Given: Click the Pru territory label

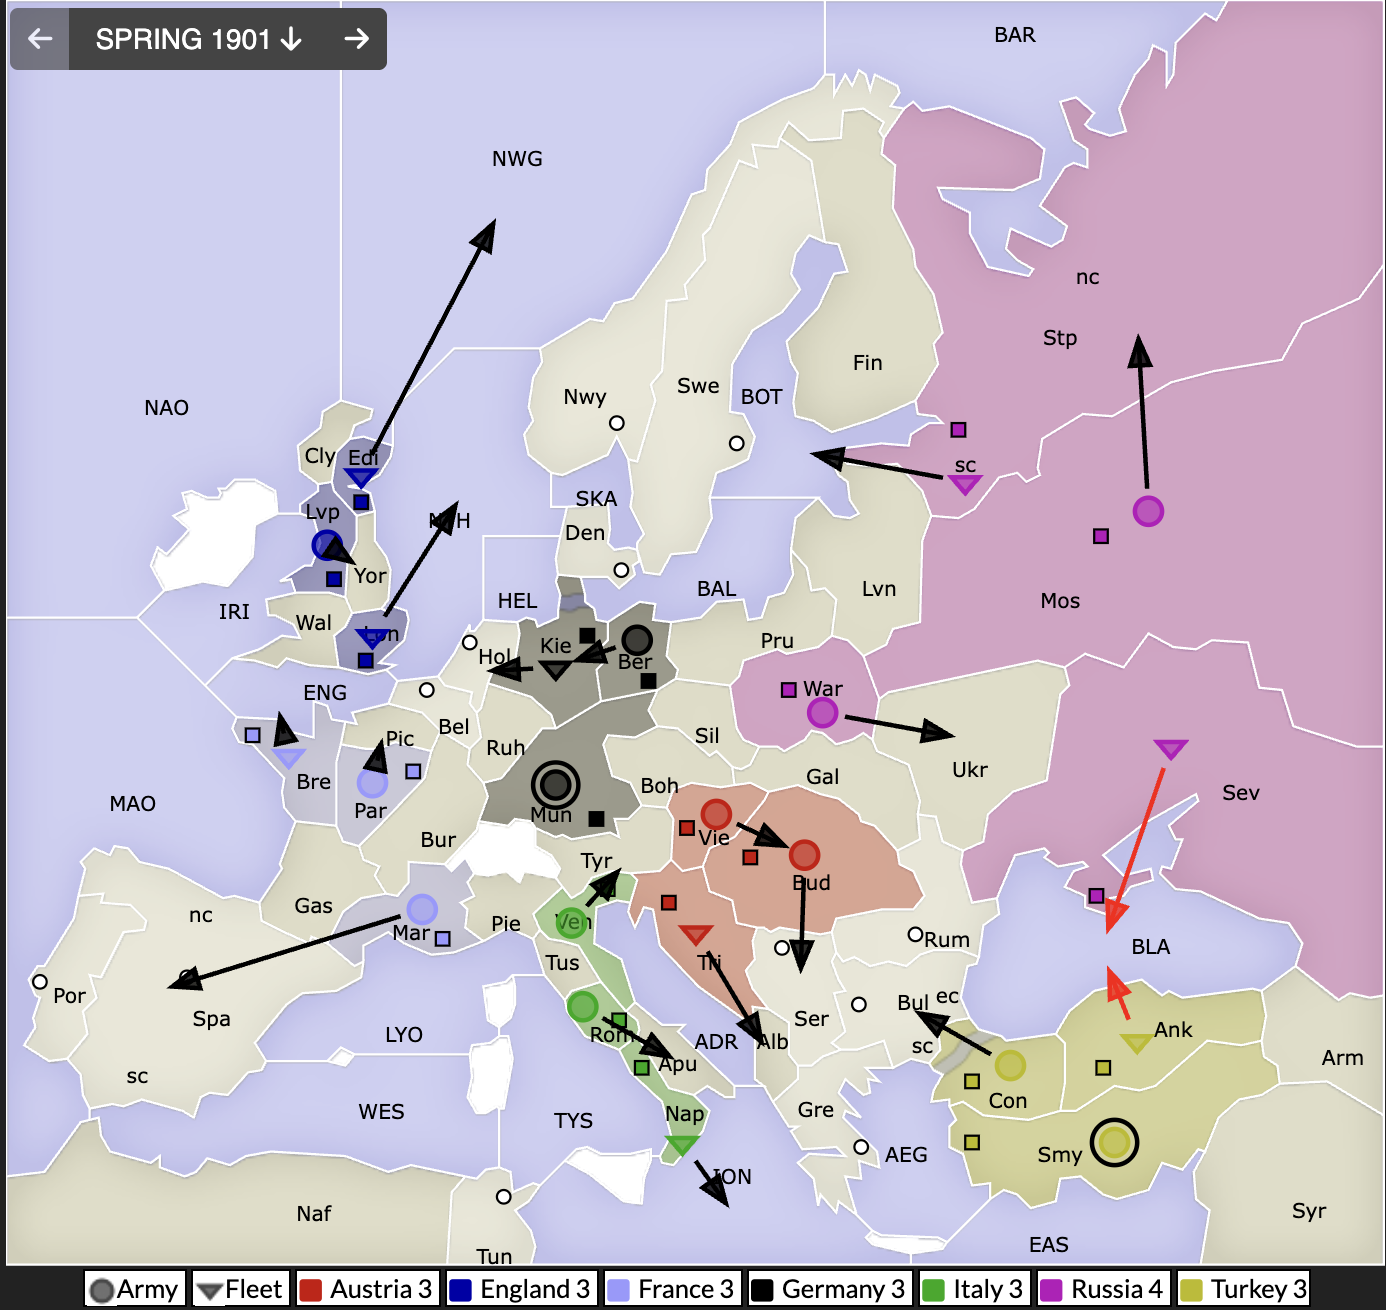Looking at the screenshot, I should [776, 641].
